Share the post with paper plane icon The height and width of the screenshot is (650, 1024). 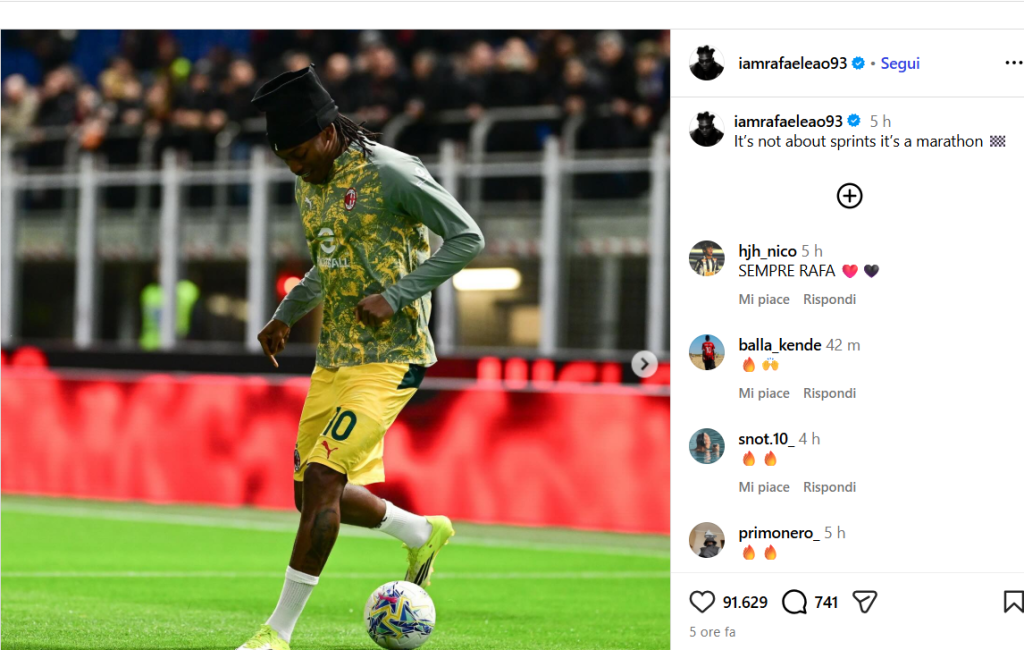865,602
